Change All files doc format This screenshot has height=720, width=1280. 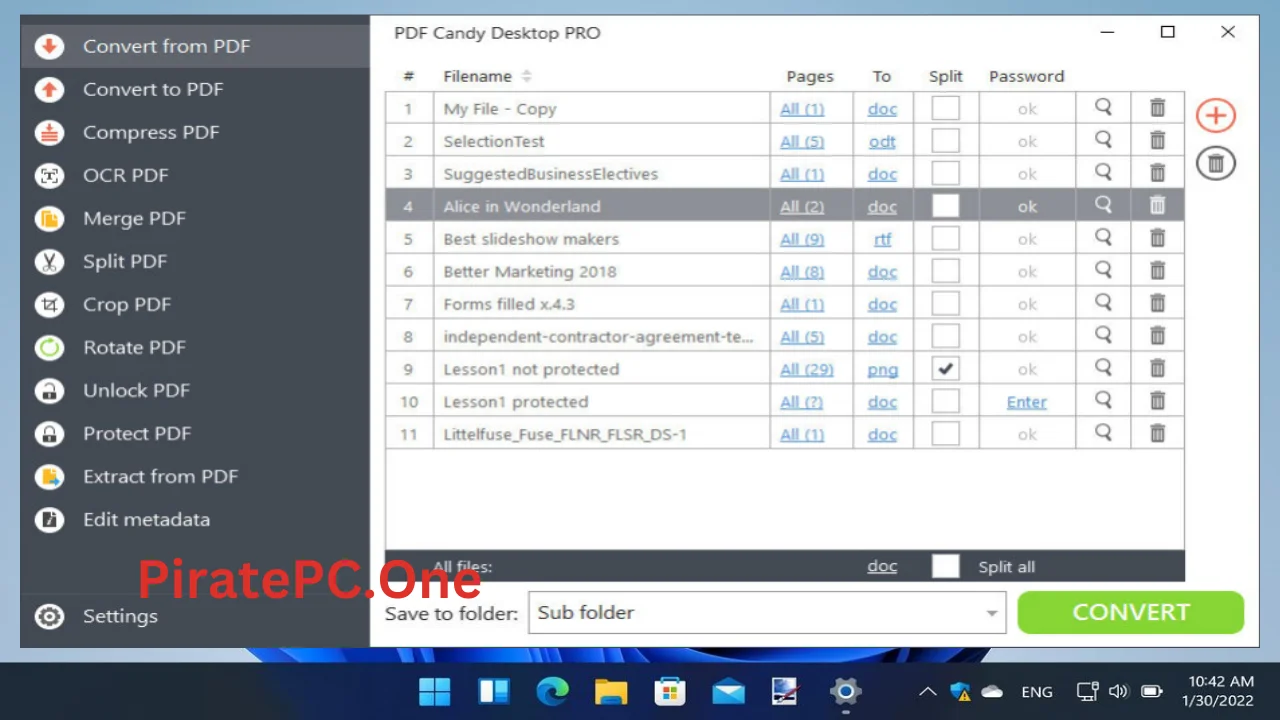point(882,566)
